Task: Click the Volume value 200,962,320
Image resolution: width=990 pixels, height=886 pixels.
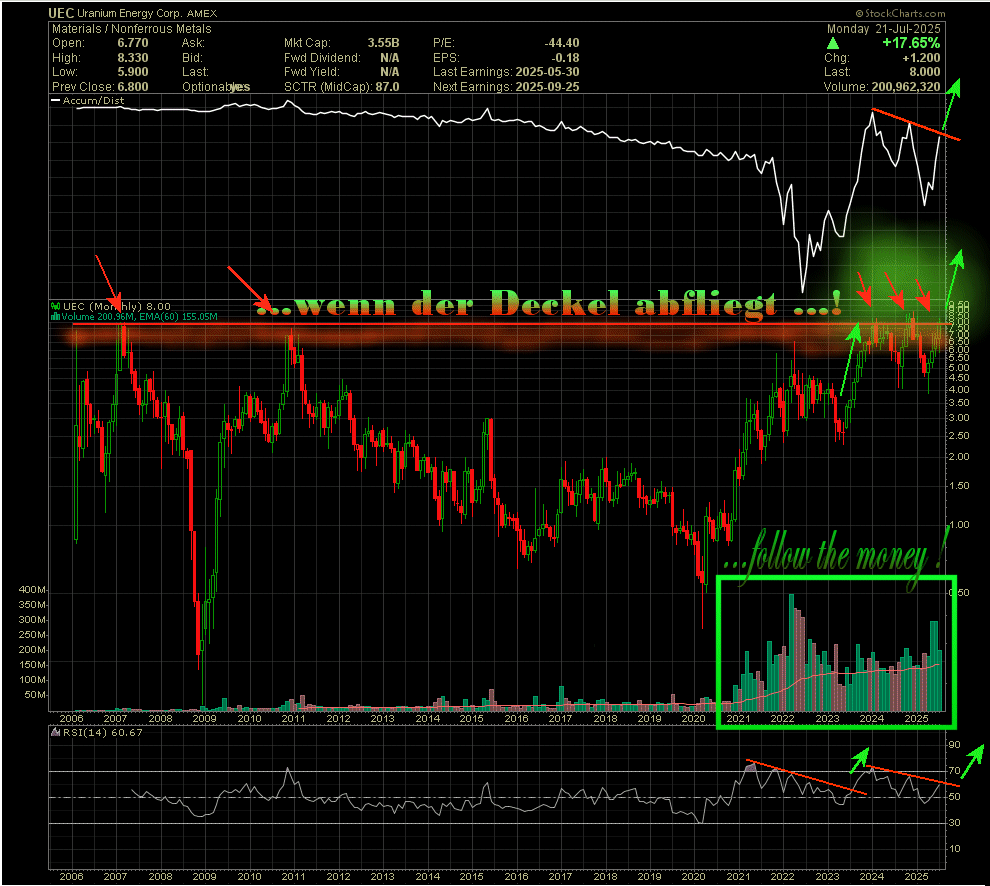Action: [905, 87]
